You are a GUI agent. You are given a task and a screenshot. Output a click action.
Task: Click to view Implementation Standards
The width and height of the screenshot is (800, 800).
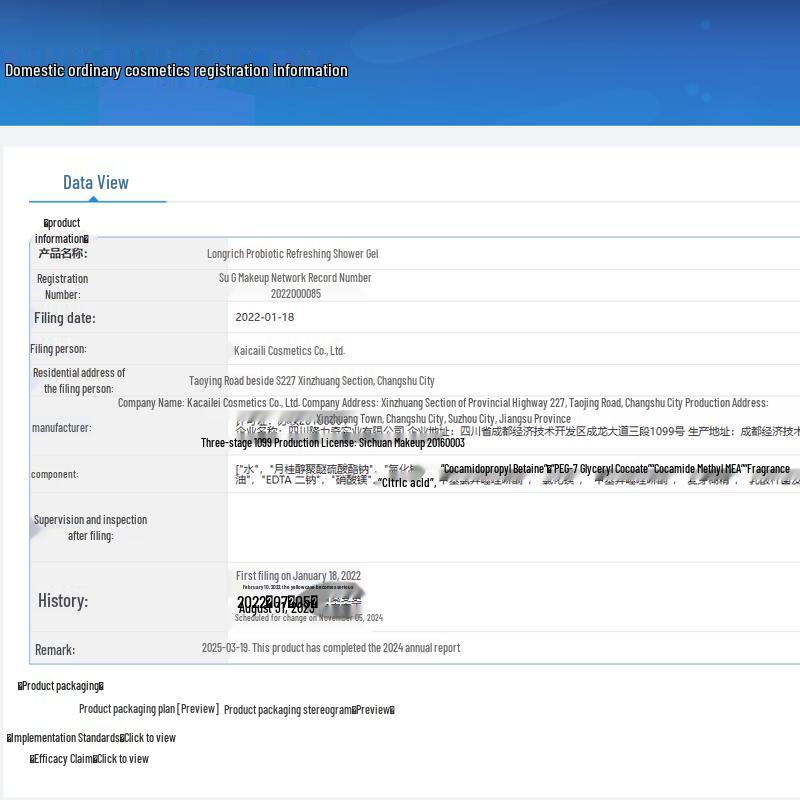[149, 738]
